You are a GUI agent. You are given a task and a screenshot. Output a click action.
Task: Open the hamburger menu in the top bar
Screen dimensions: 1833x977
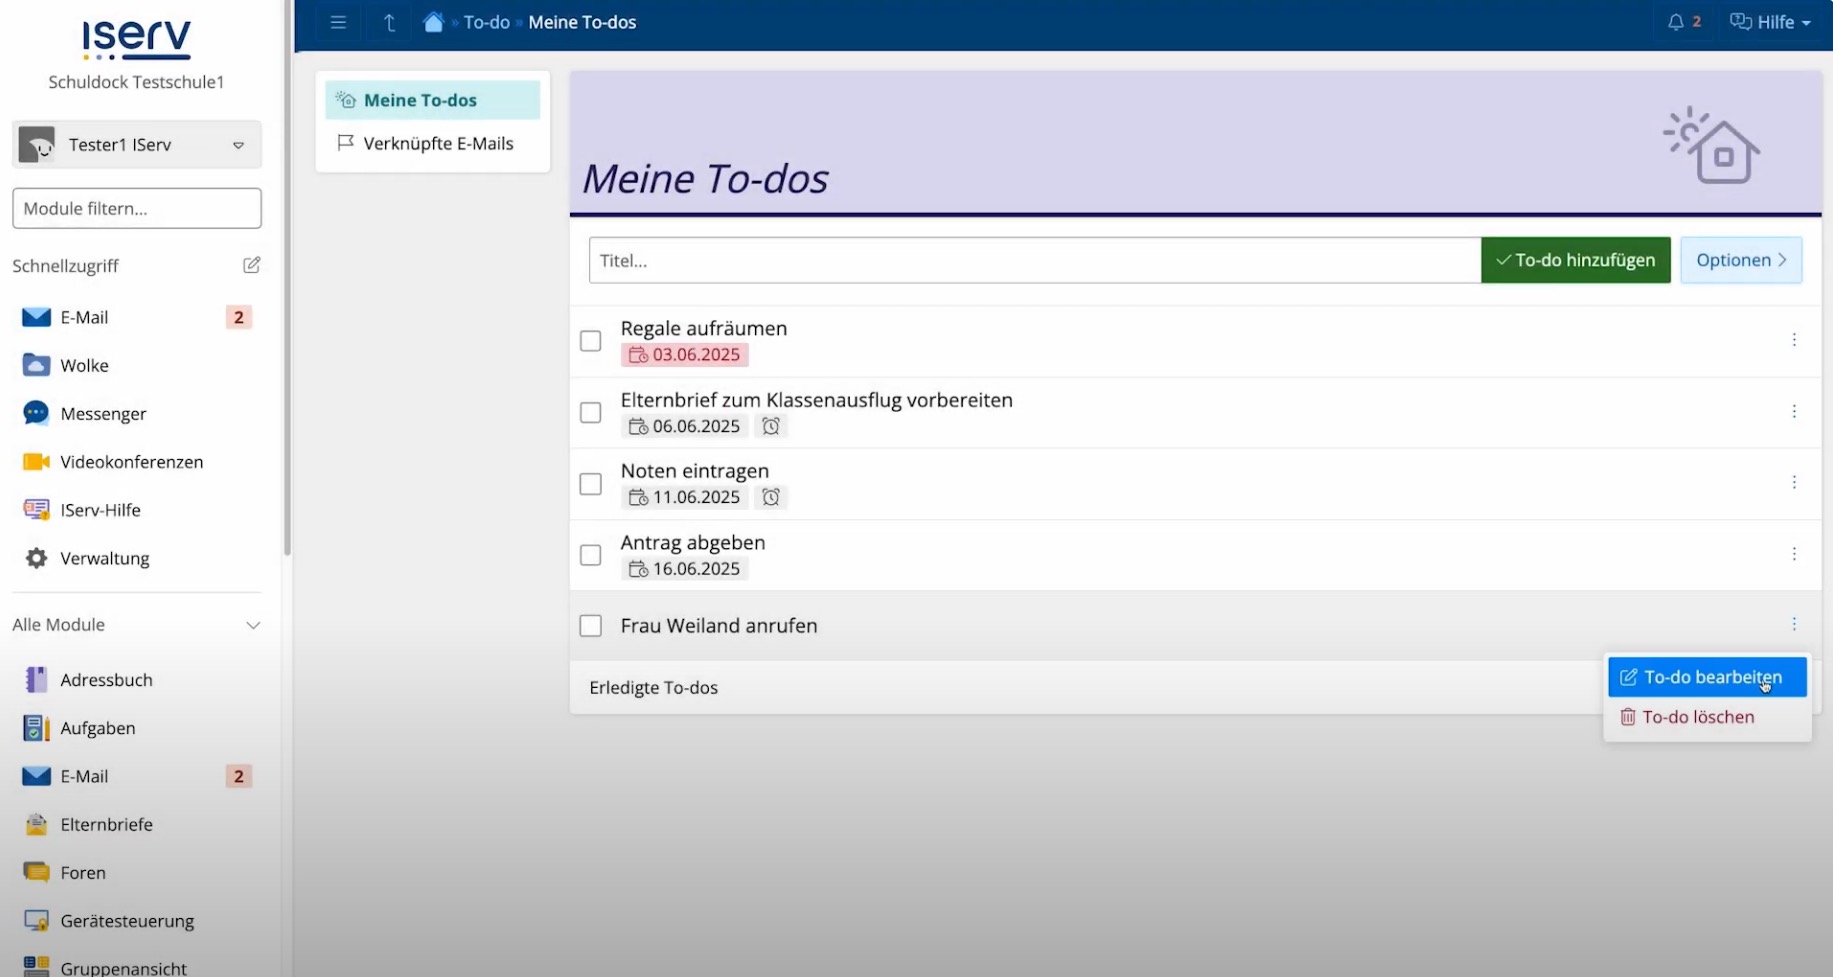pos(338,22)
